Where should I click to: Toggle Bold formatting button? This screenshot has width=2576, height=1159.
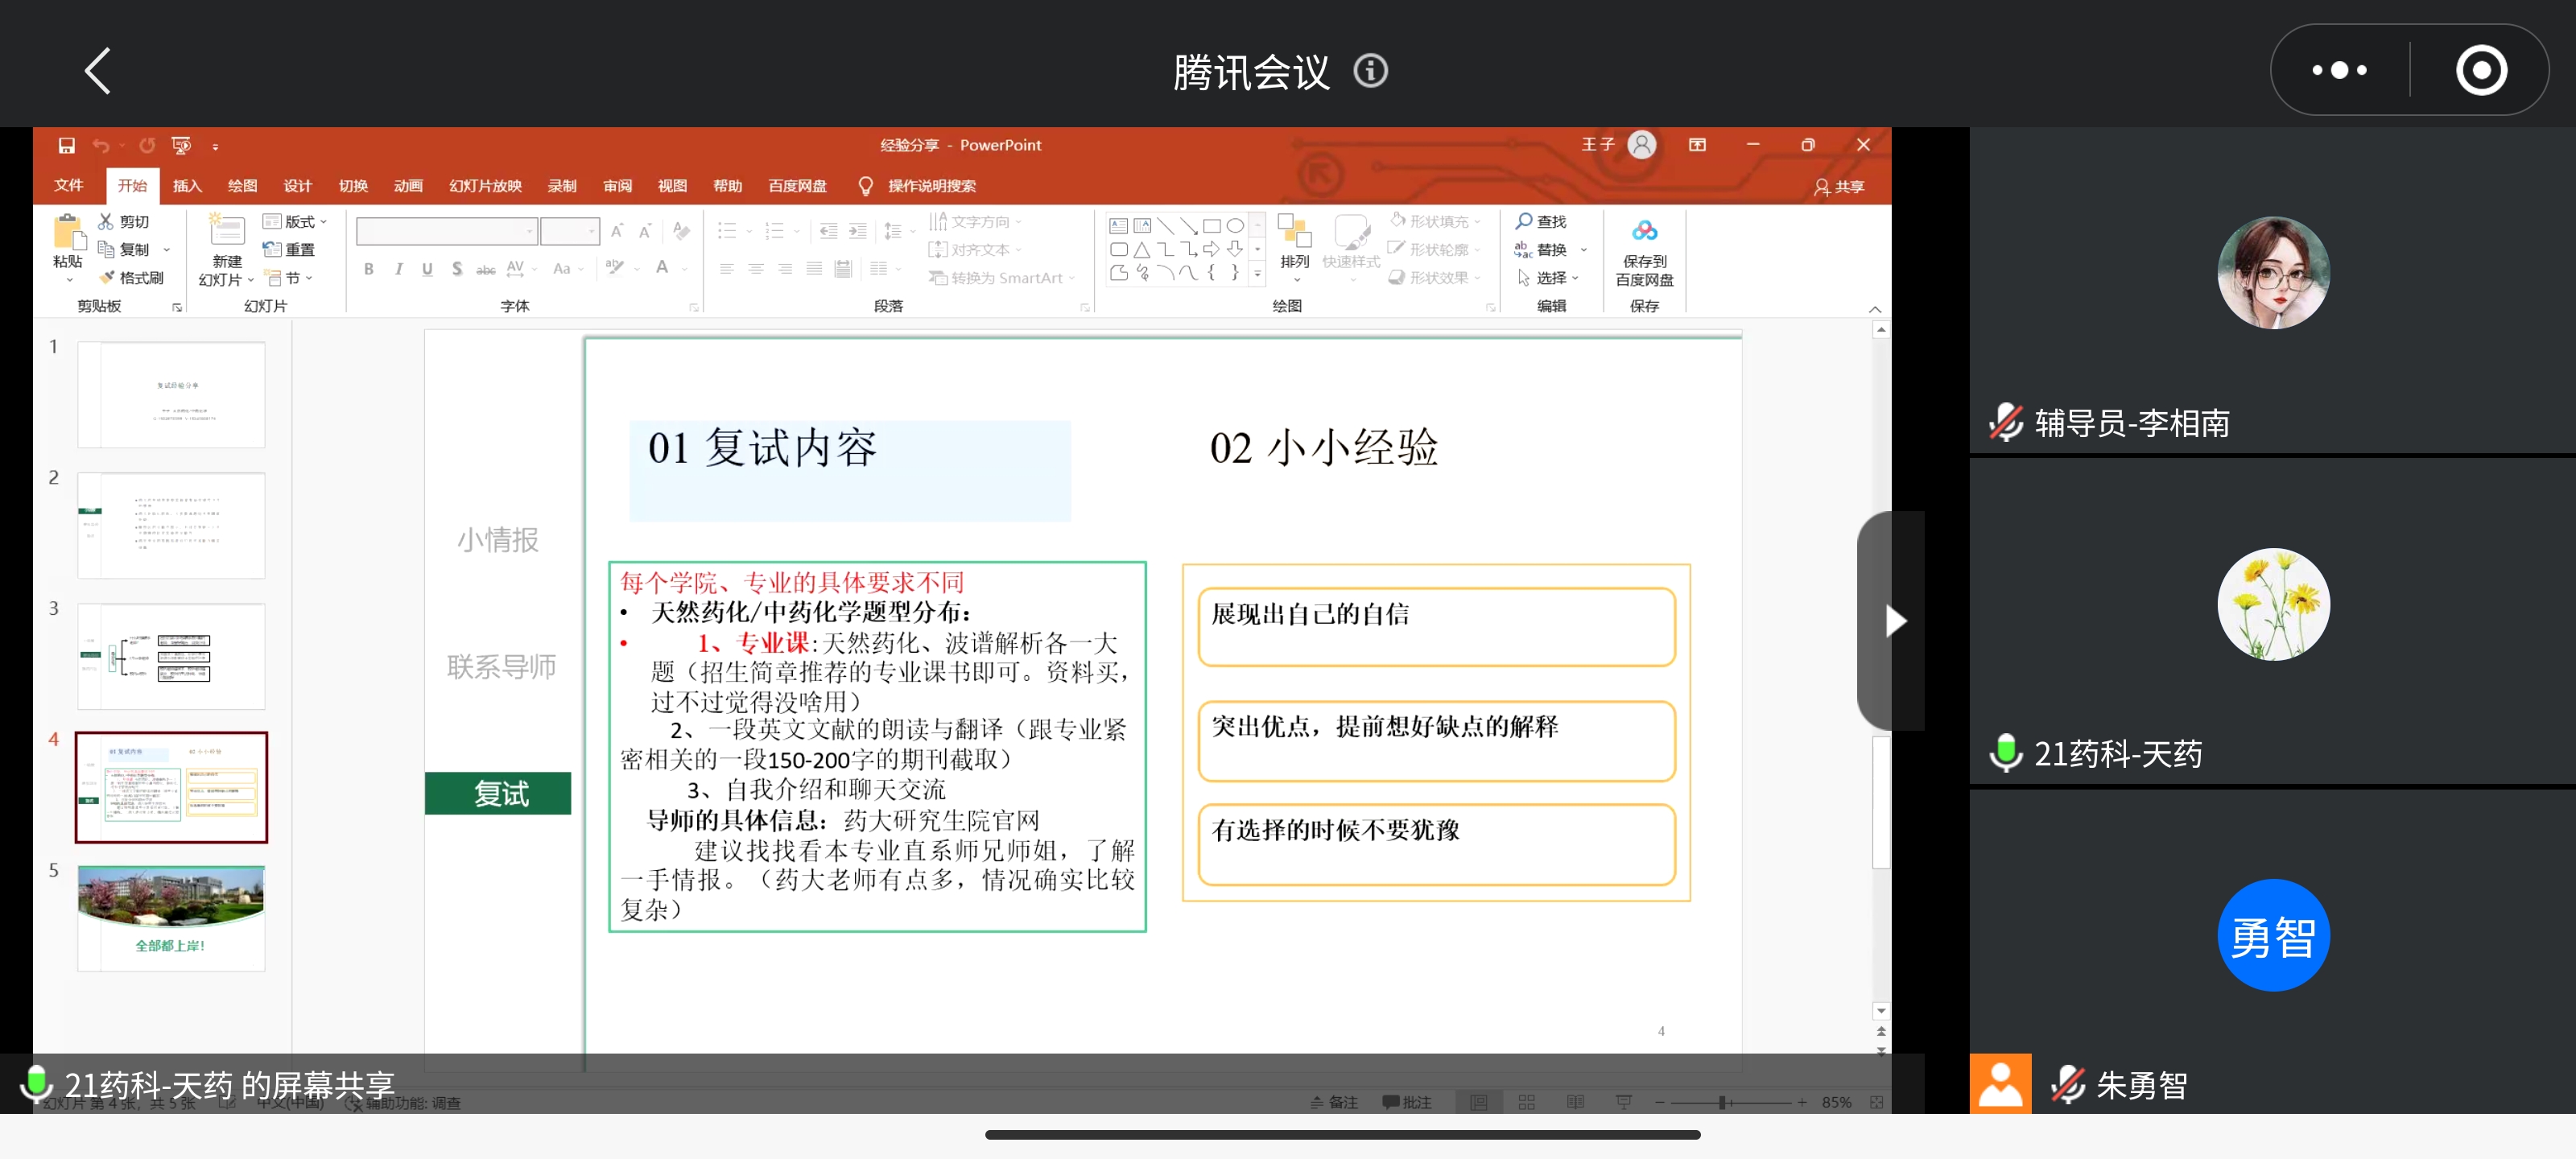click(x=369, y=269)
